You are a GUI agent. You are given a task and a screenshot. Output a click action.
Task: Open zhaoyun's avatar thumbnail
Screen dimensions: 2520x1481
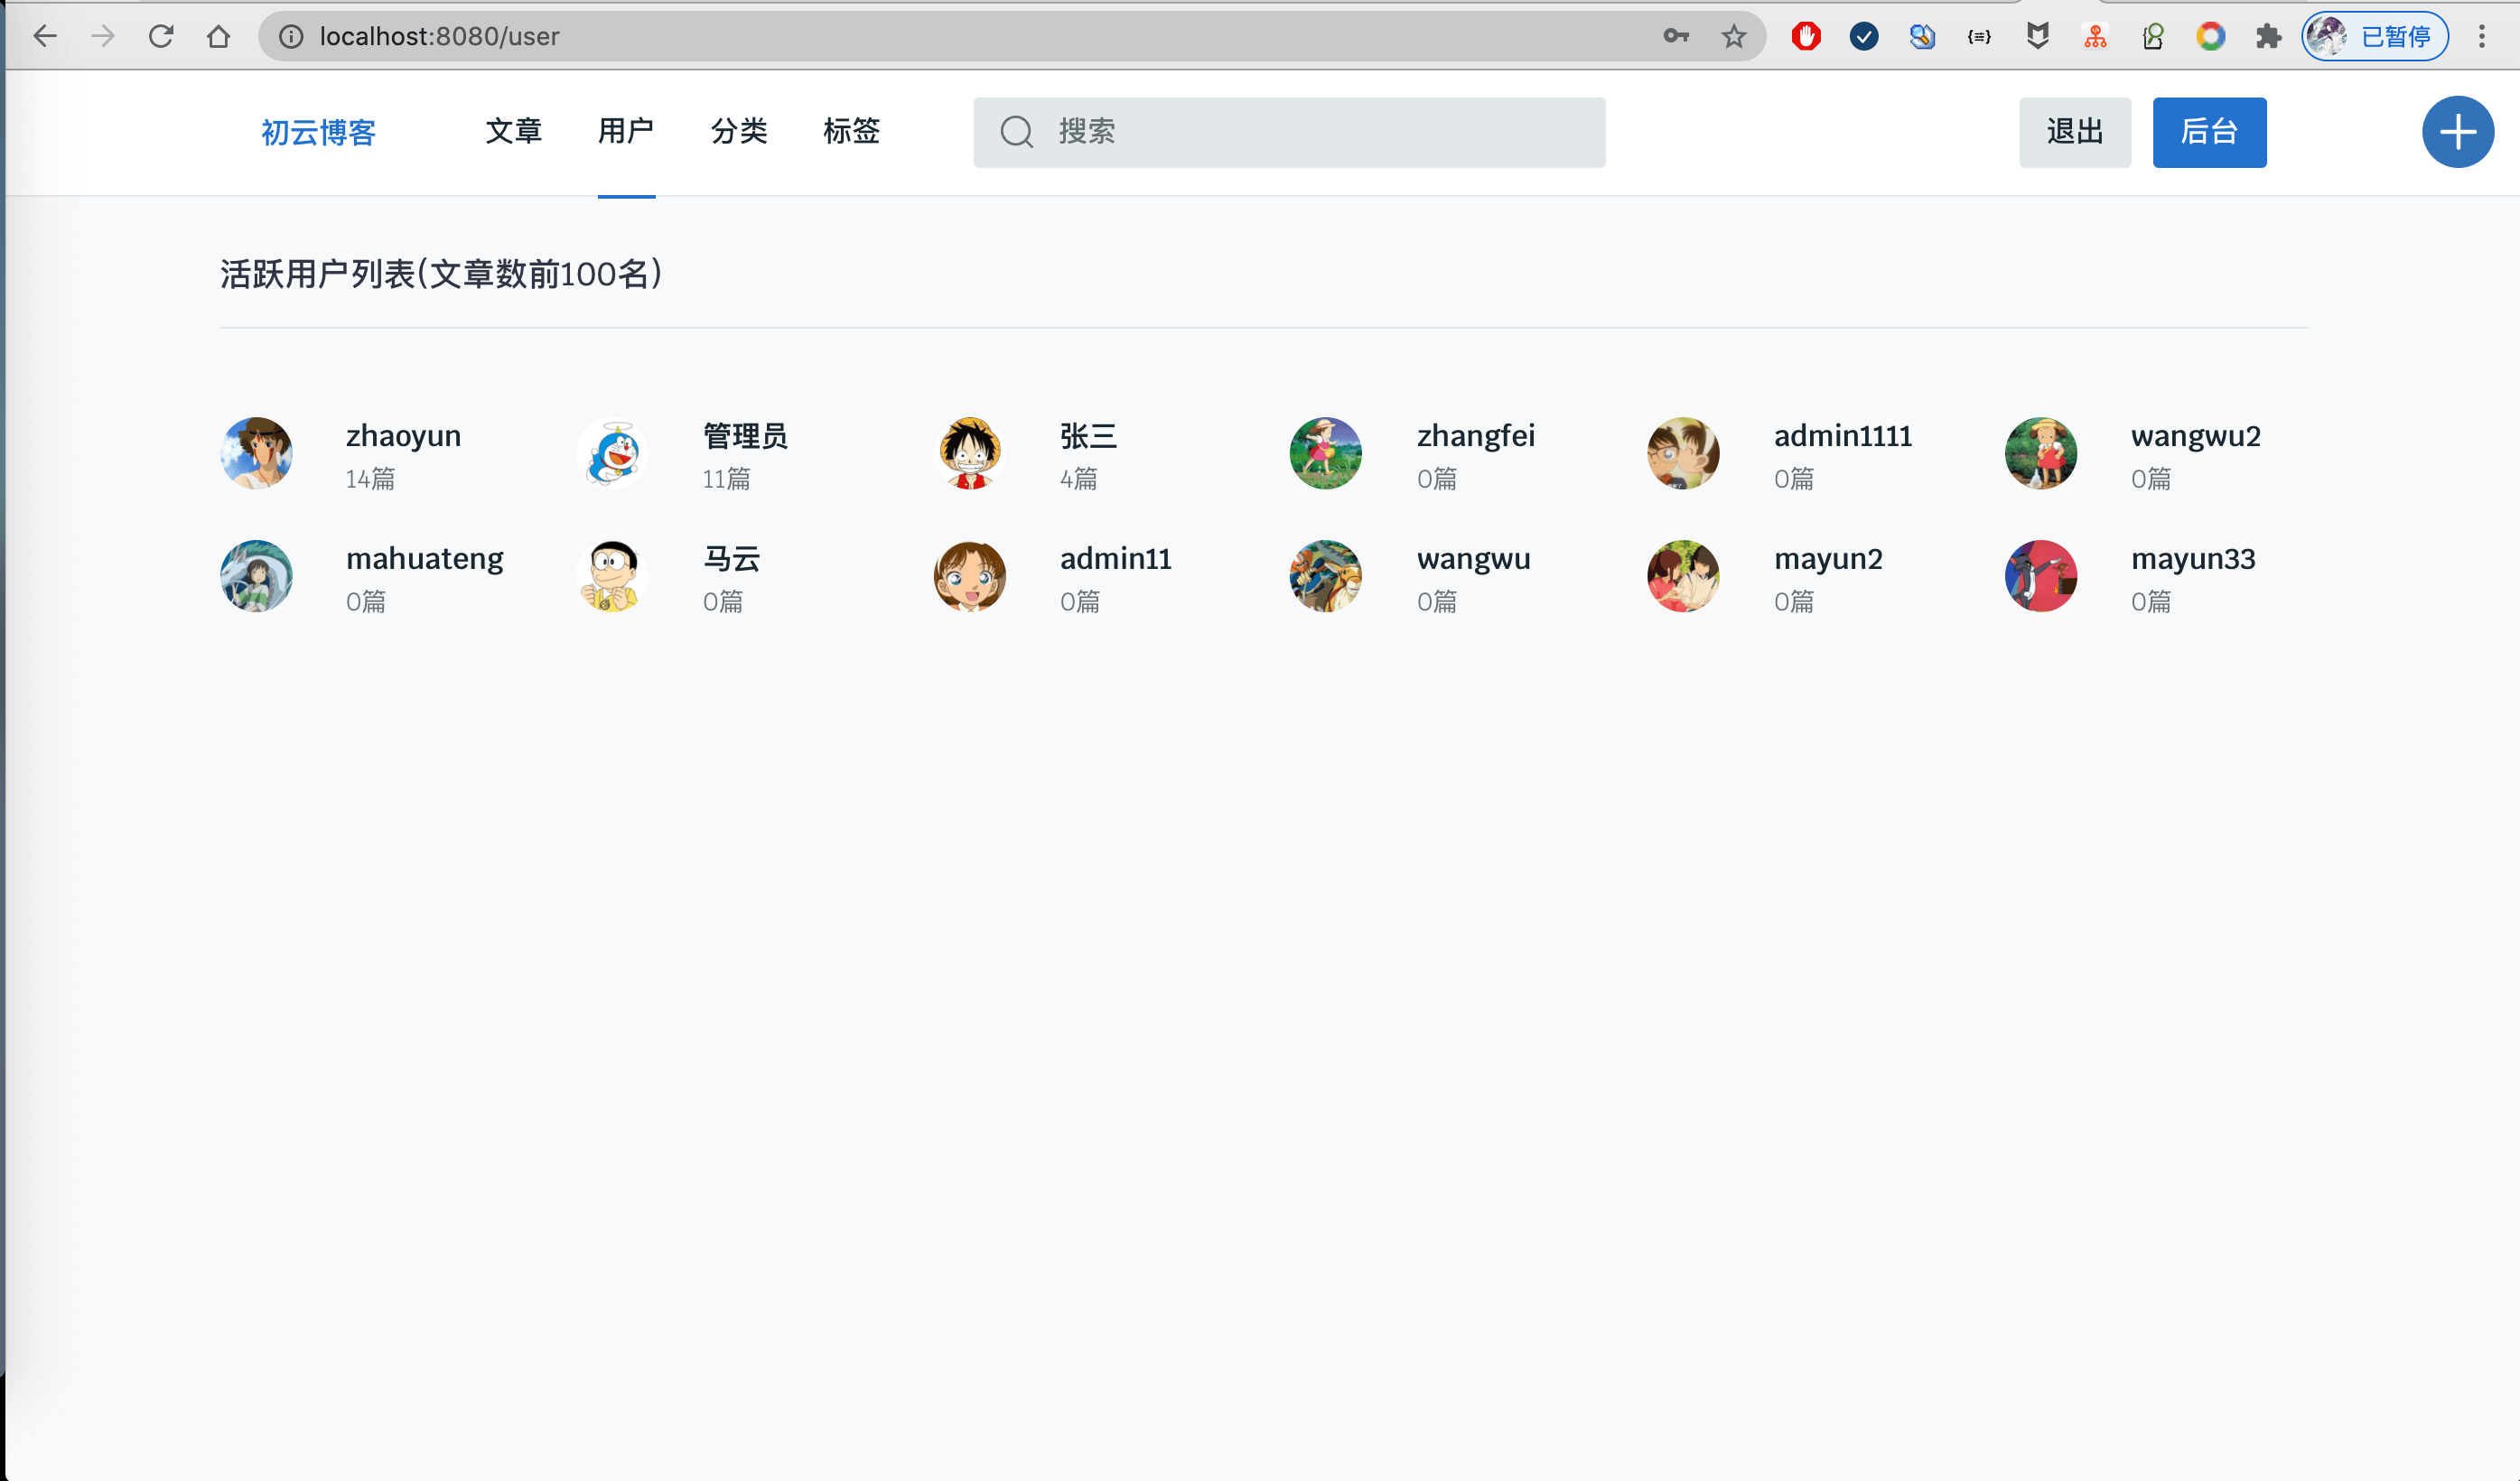pyautogui.click(x=257, y=453)
